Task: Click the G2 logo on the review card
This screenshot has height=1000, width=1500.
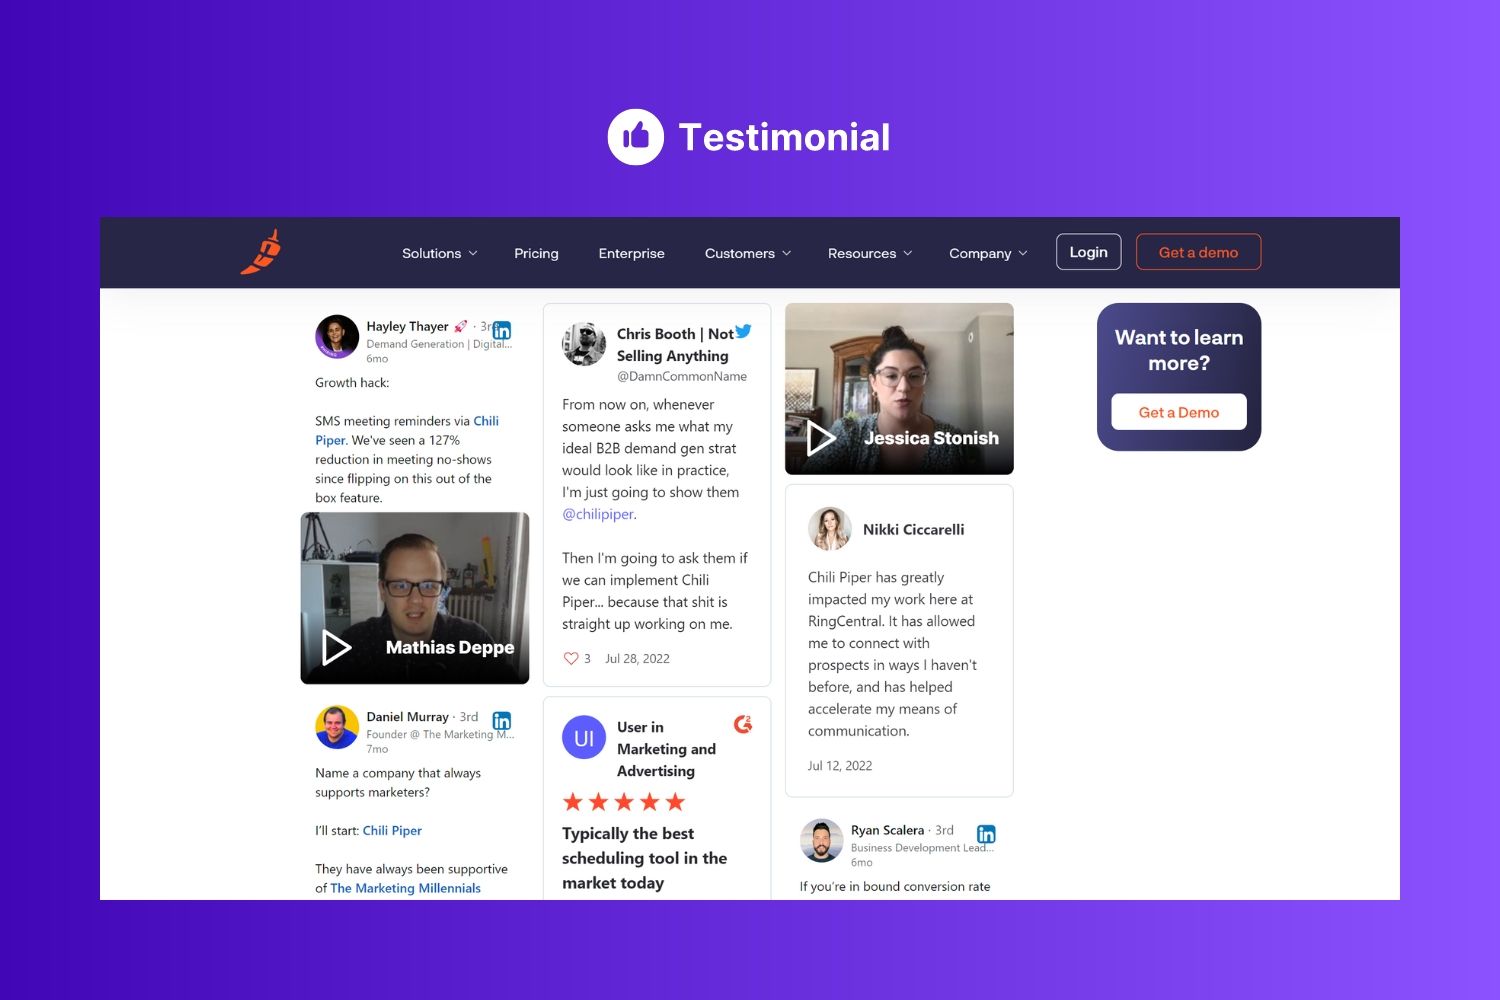Action: point(743,724)
